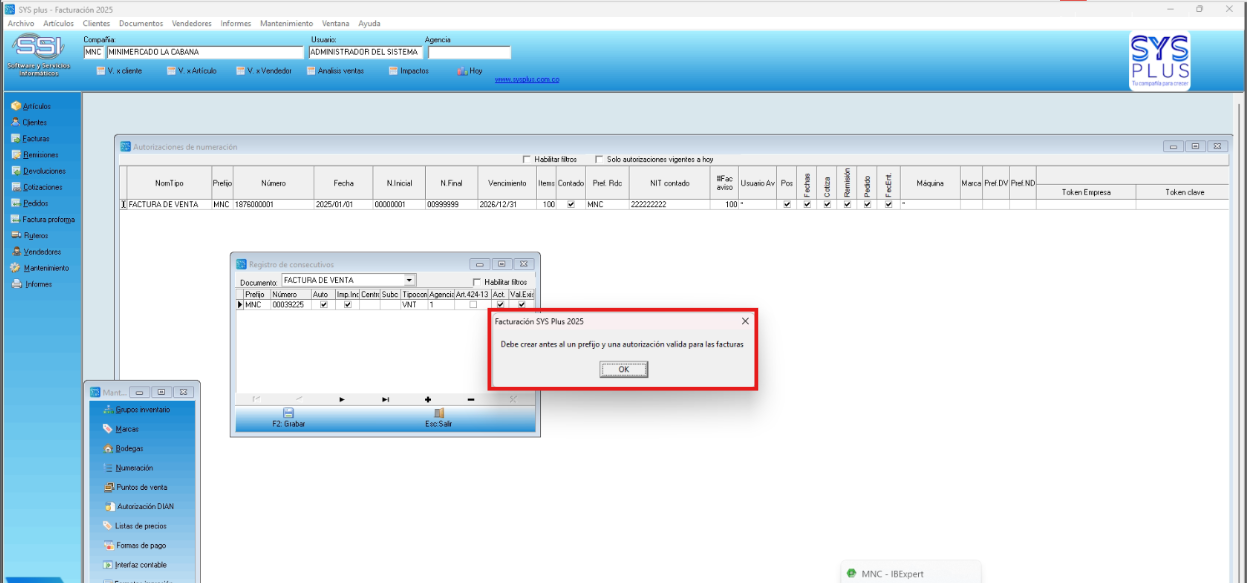Image resolution: width=1247 pixels, height=583 pixels.
Task: Open Interfaz contable in maintenance panel
Action: (134, 565)
